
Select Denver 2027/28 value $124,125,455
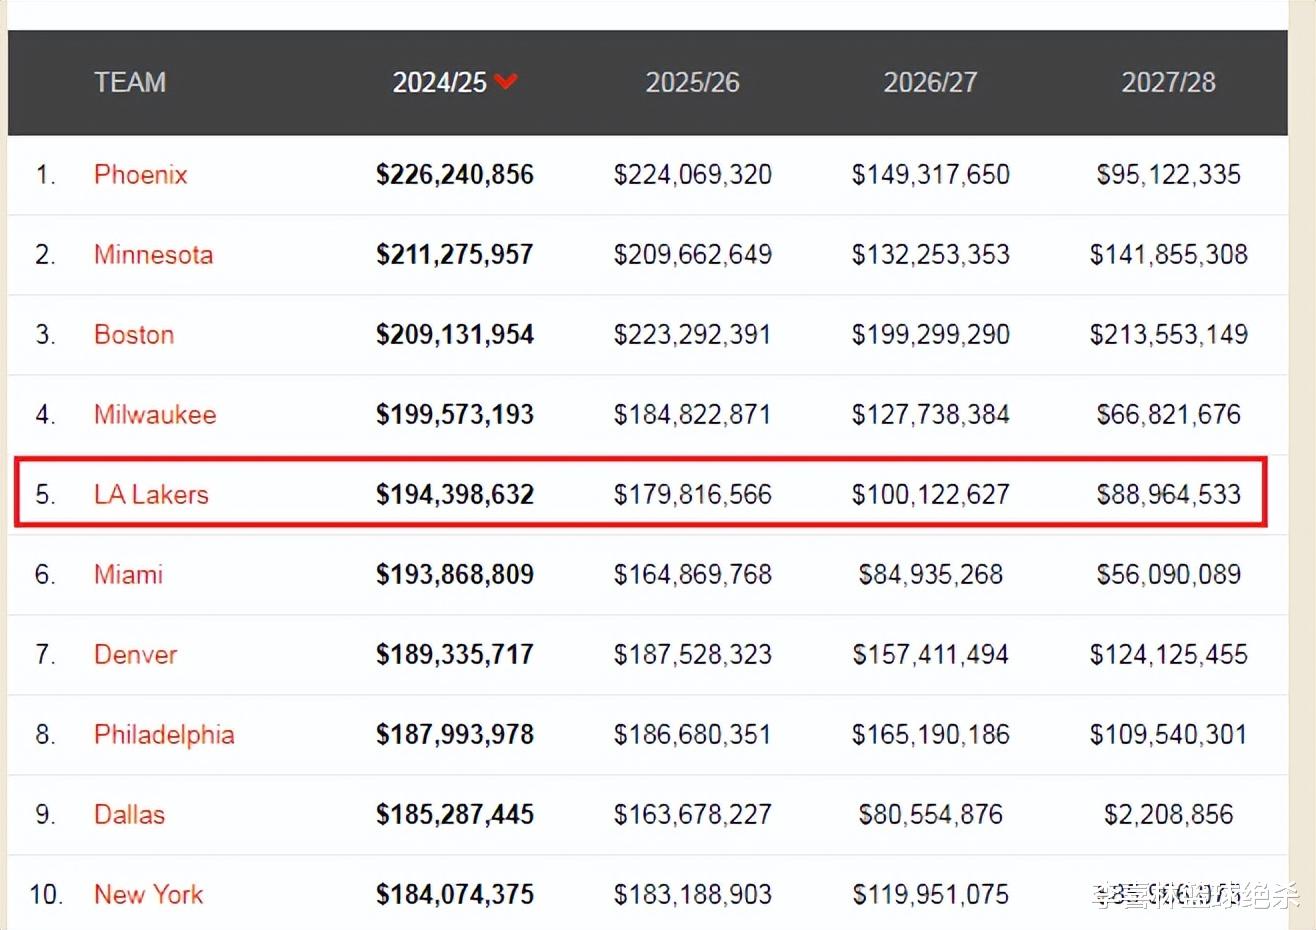(1169, 654)
